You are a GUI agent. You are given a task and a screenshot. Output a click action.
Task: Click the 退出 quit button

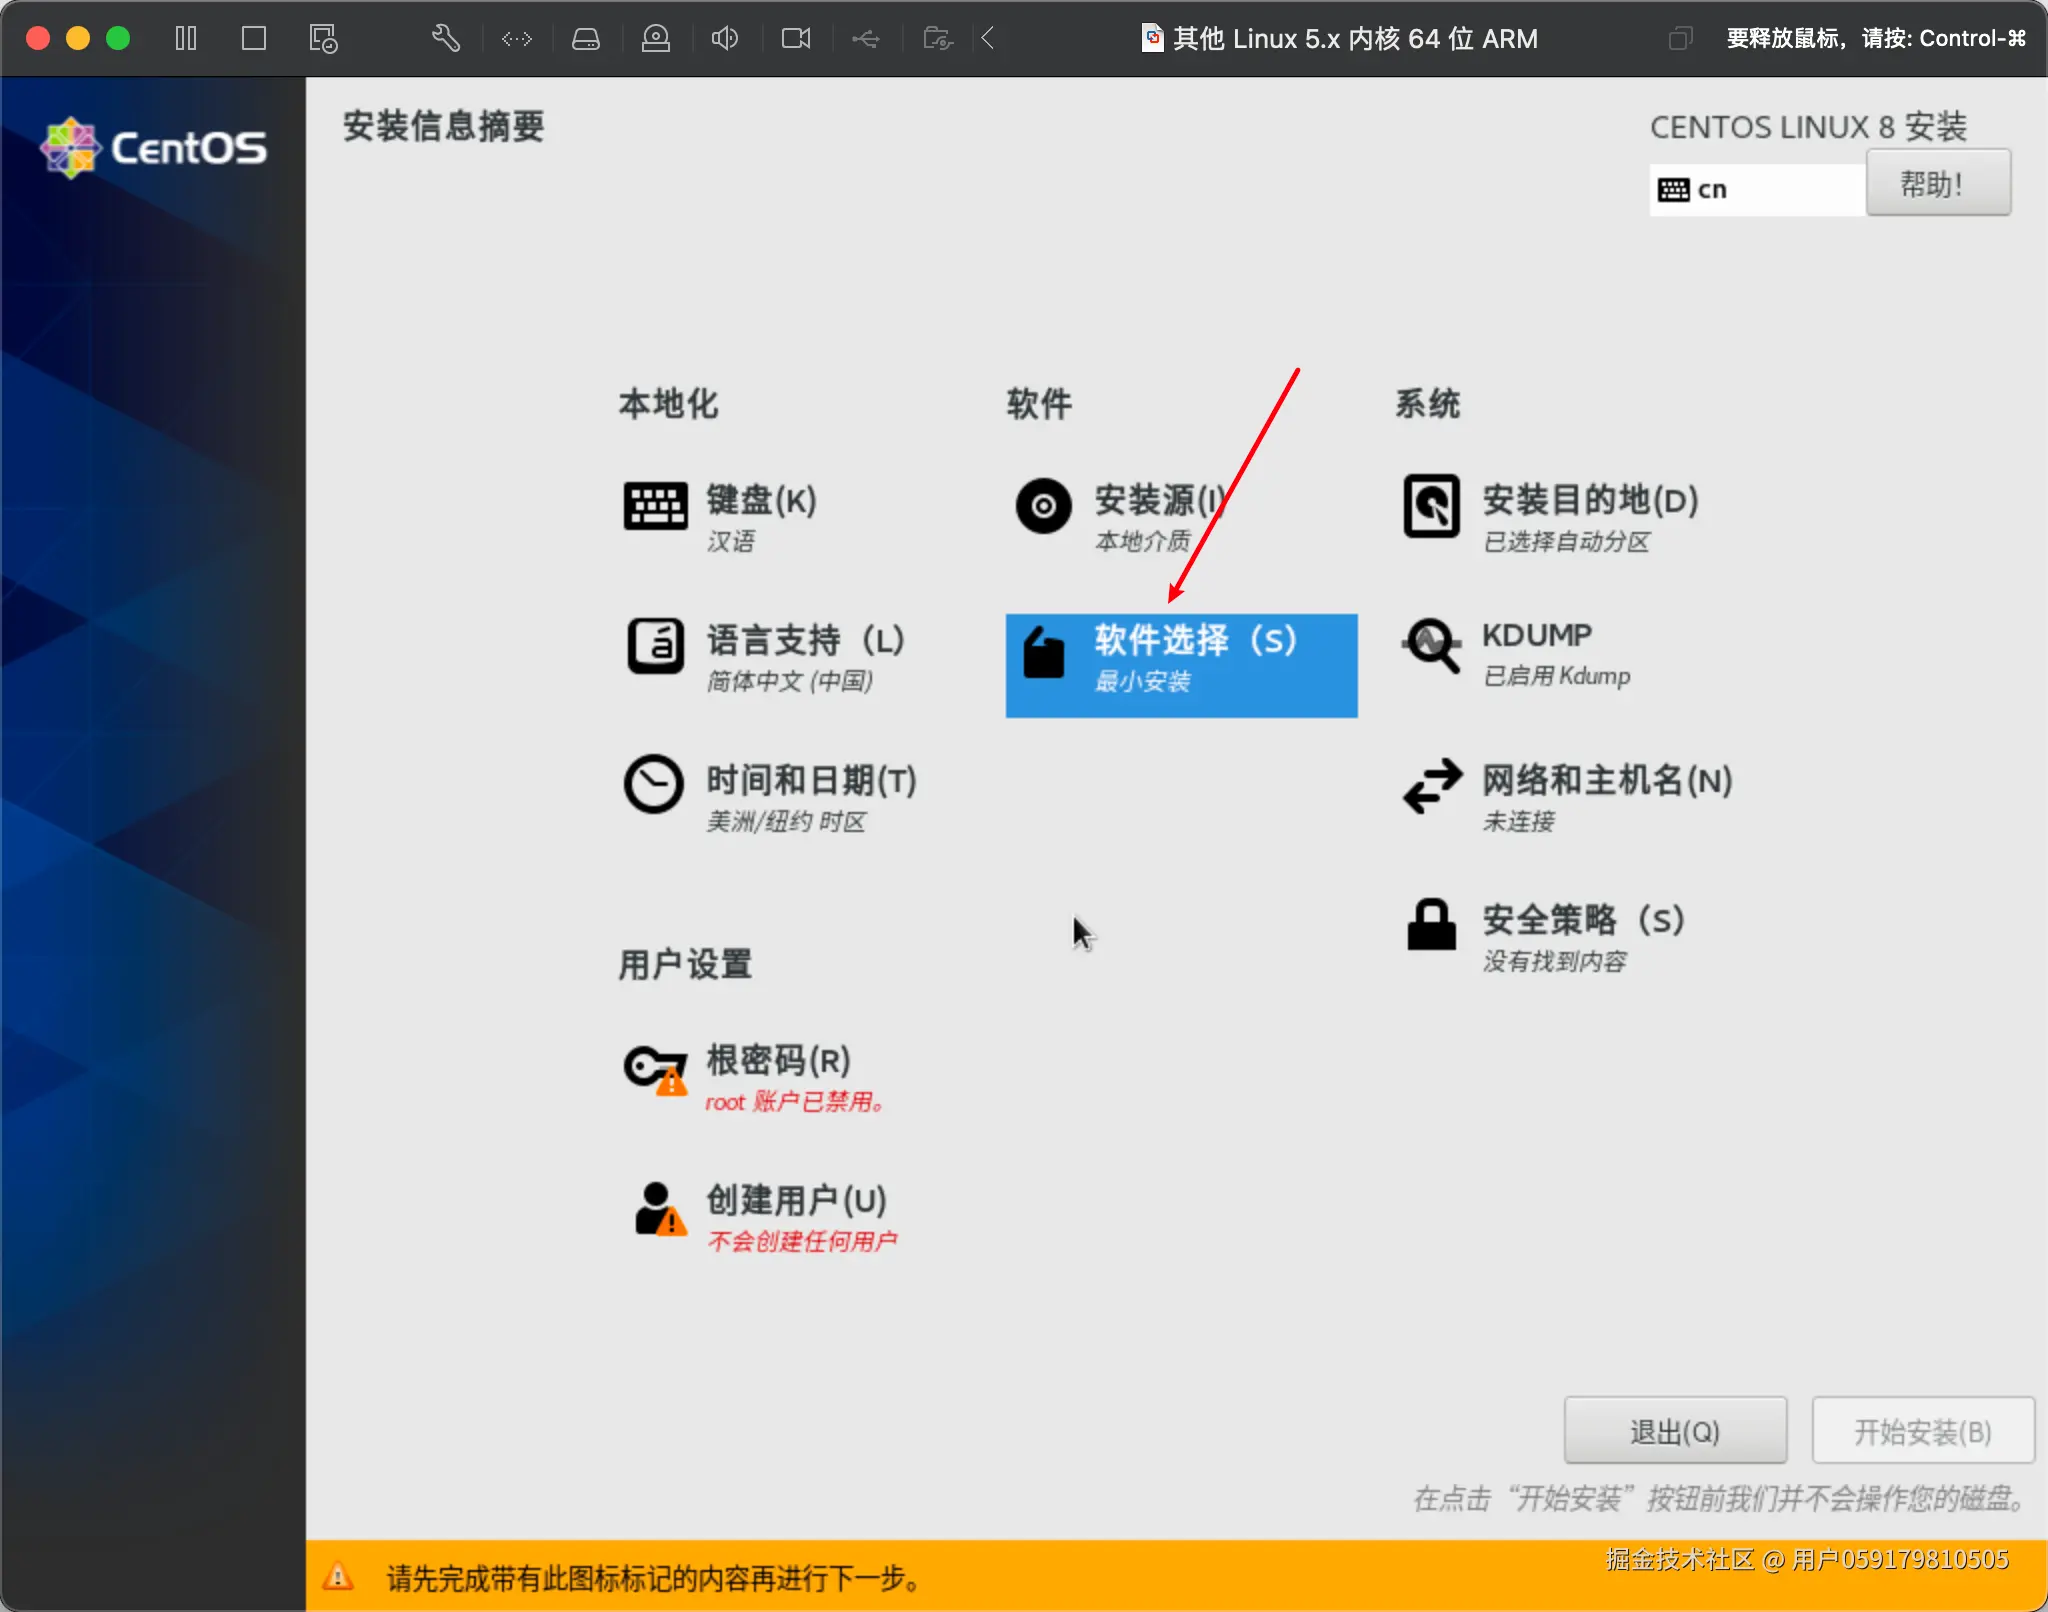[x=1674, y=1430]
